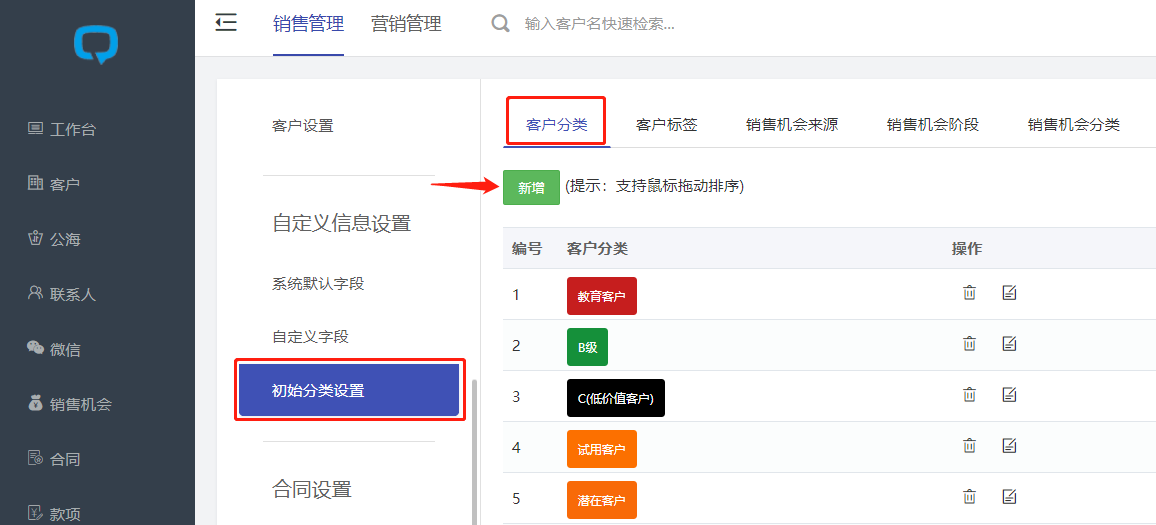The image size is (1156, 525).
Task: Open 工作台 from the left sidebar
Action: click(x=62, y=130)
